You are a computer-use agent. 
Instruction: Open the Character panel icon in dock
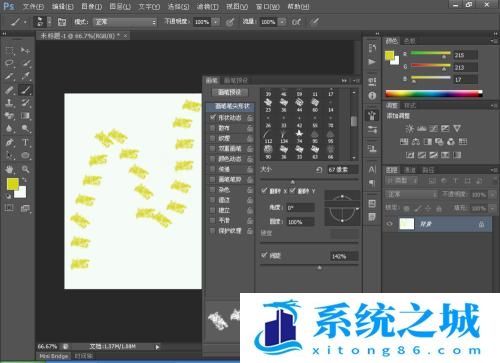click(x=372, y=169)
